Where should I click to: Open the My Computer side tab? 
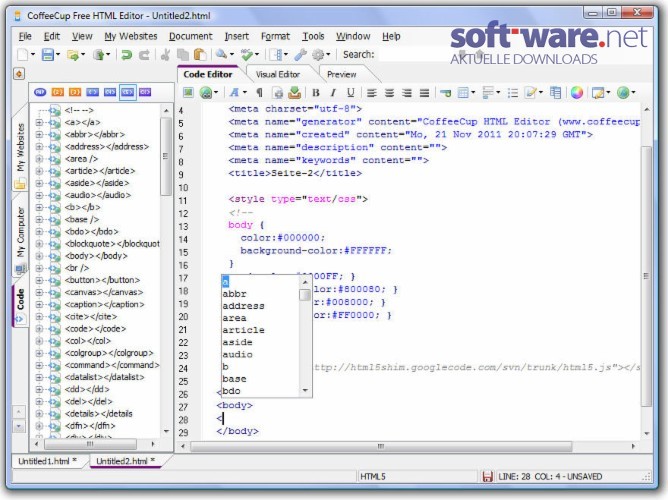tap(20, 239)
